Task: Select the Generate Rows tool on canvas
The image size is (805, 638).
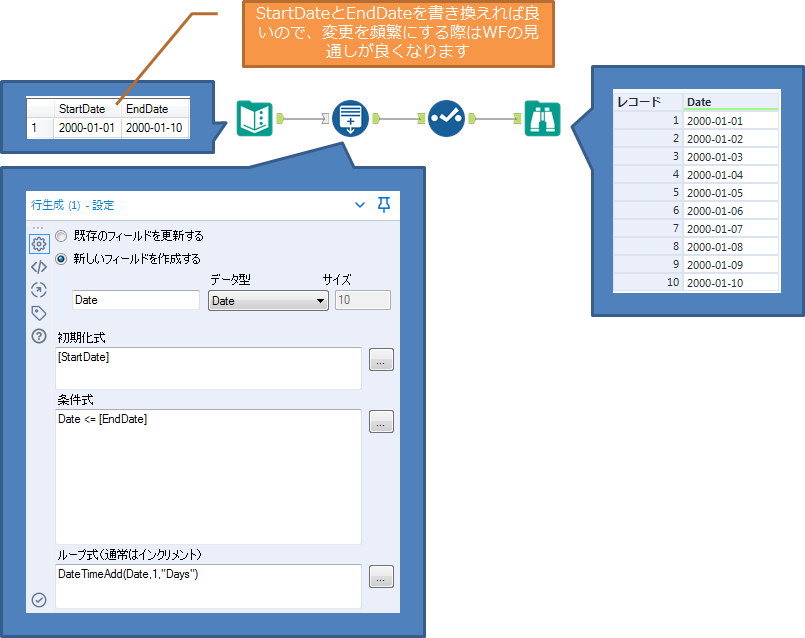Action: coord(349,119)
